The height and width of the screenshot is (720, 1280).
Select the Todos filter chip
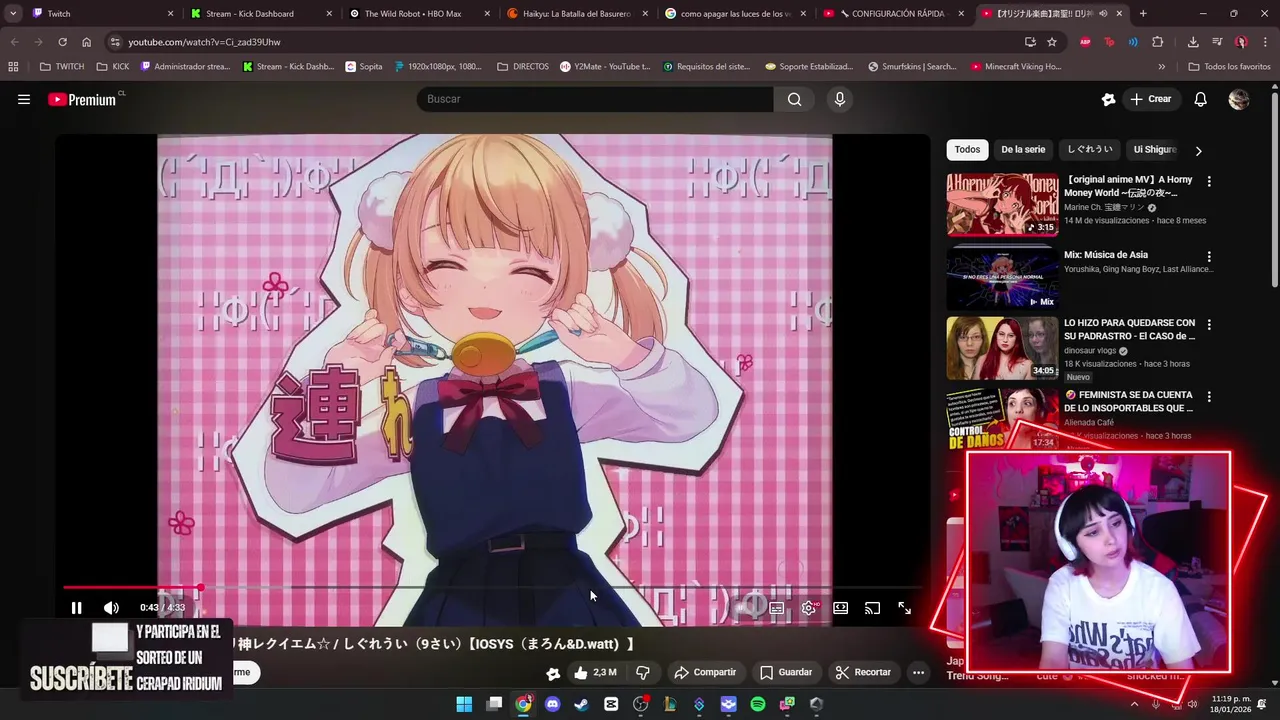coord(967,150)
